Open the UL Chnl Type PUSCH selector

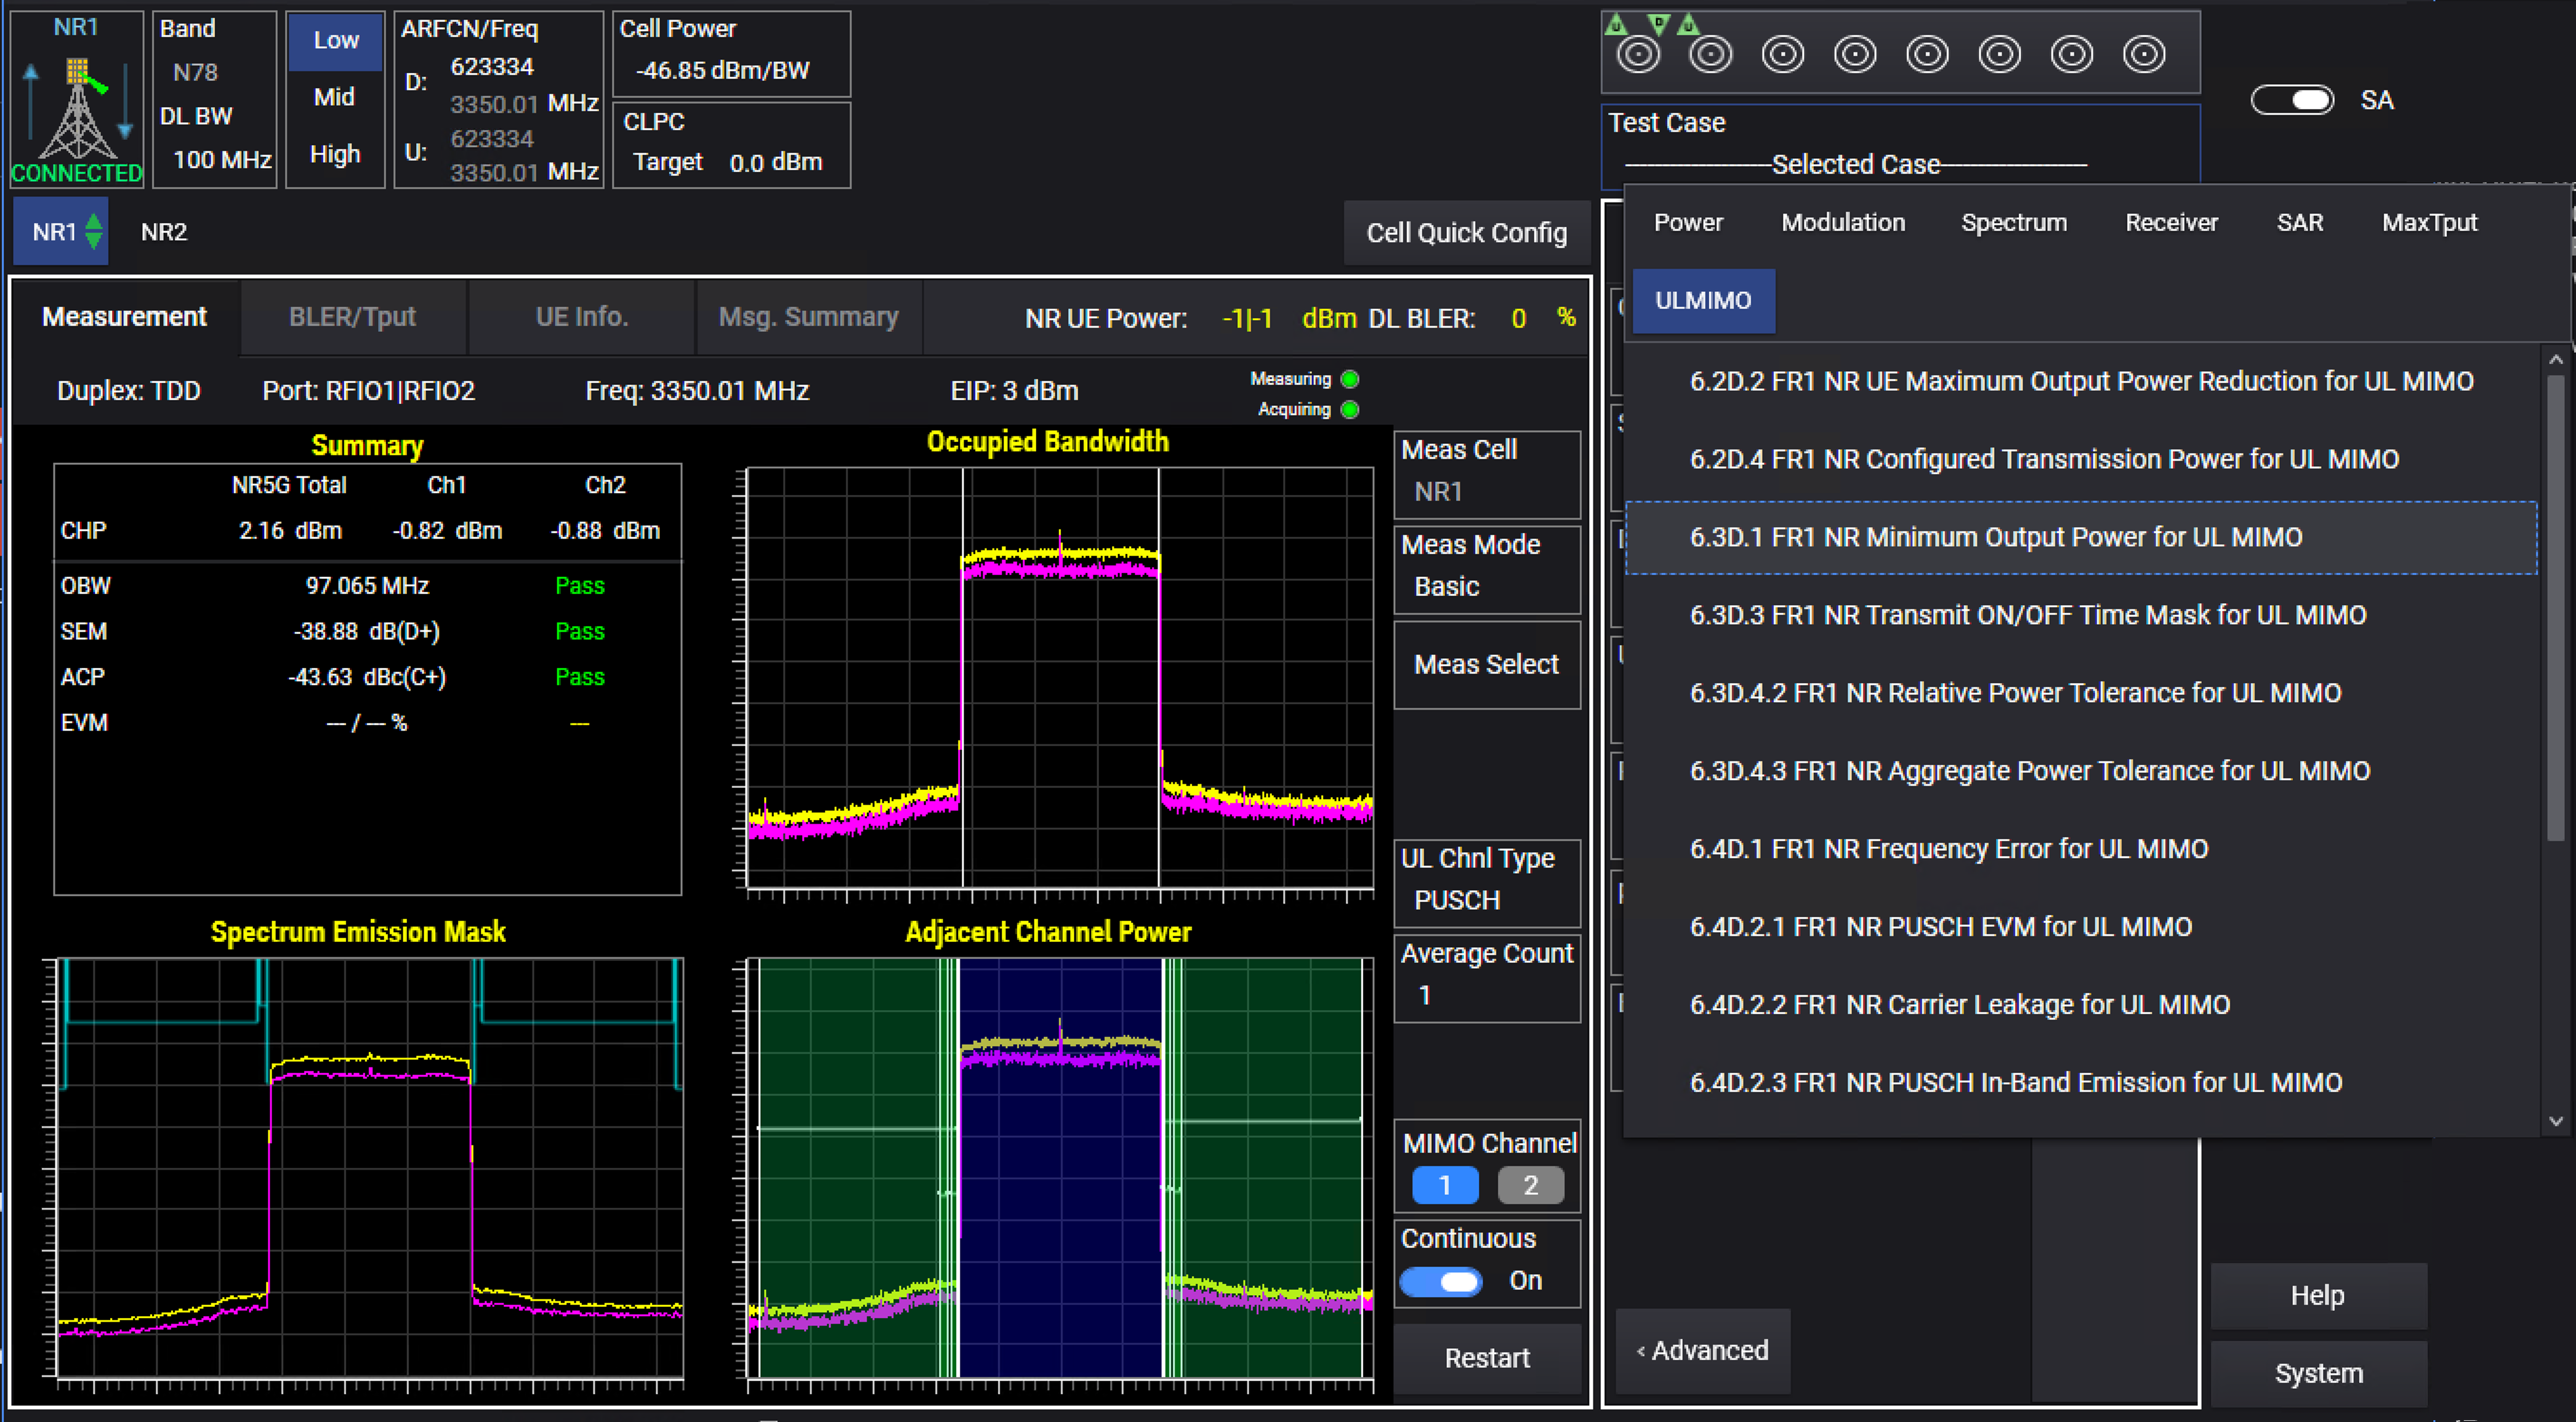click(x=1487, y=880)
